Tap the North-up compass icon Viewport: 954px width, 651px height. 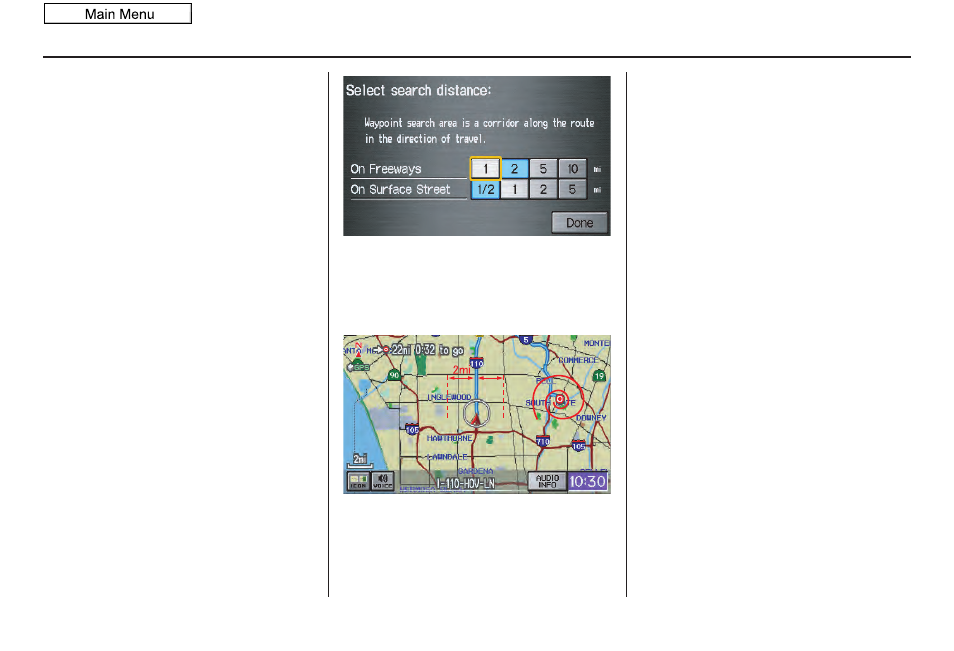click(358, 349)
